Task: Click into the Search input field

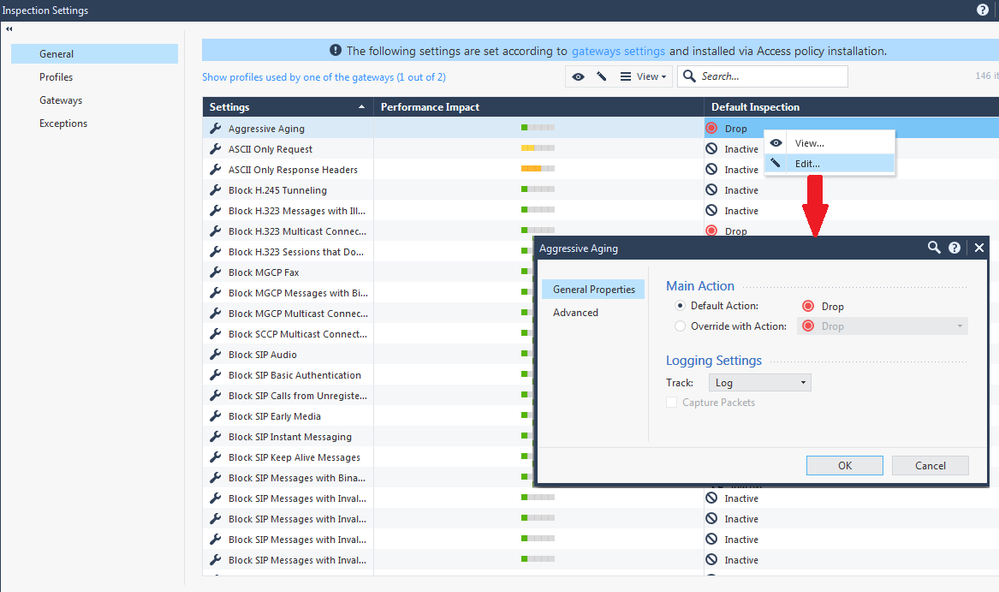Action: 770,77
